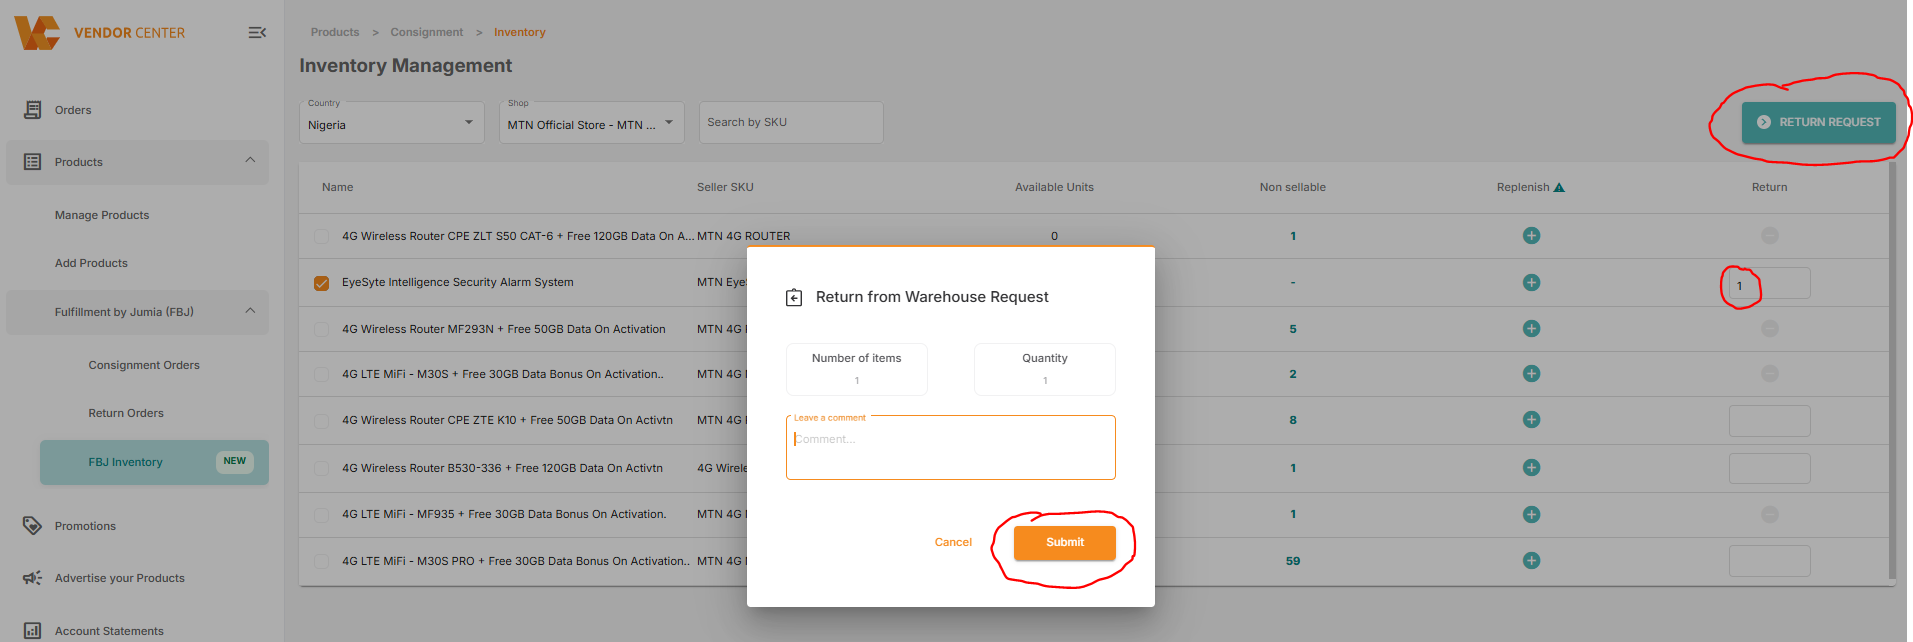Click return quantity field for B530-336 router
The image size is (1913, 642).
pyautogui.click(x=1769, y=468)
